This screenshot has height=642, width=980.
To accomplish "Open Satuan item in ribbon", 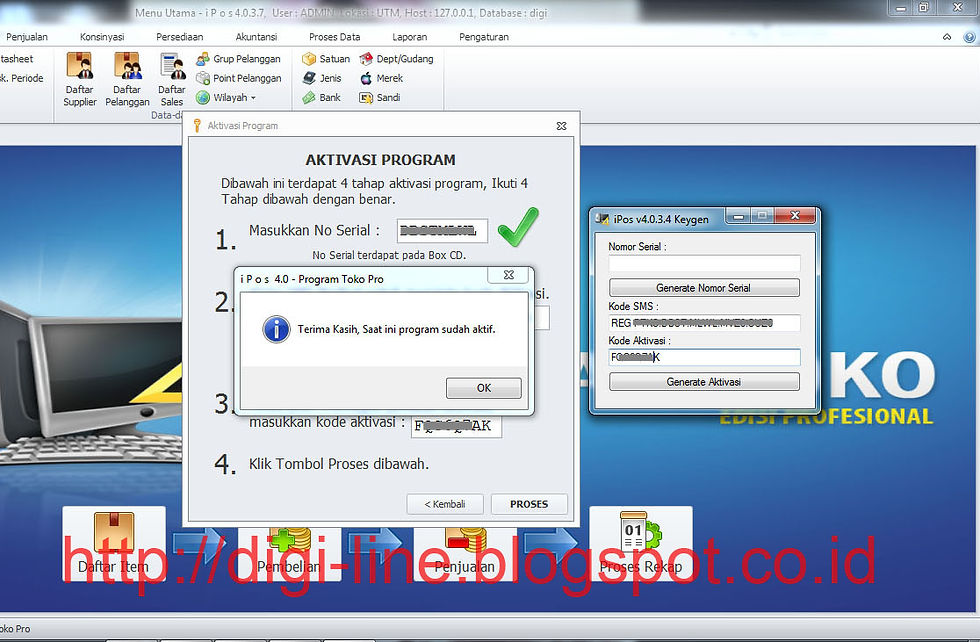I will pyautogui.click(x=326, y=59).
